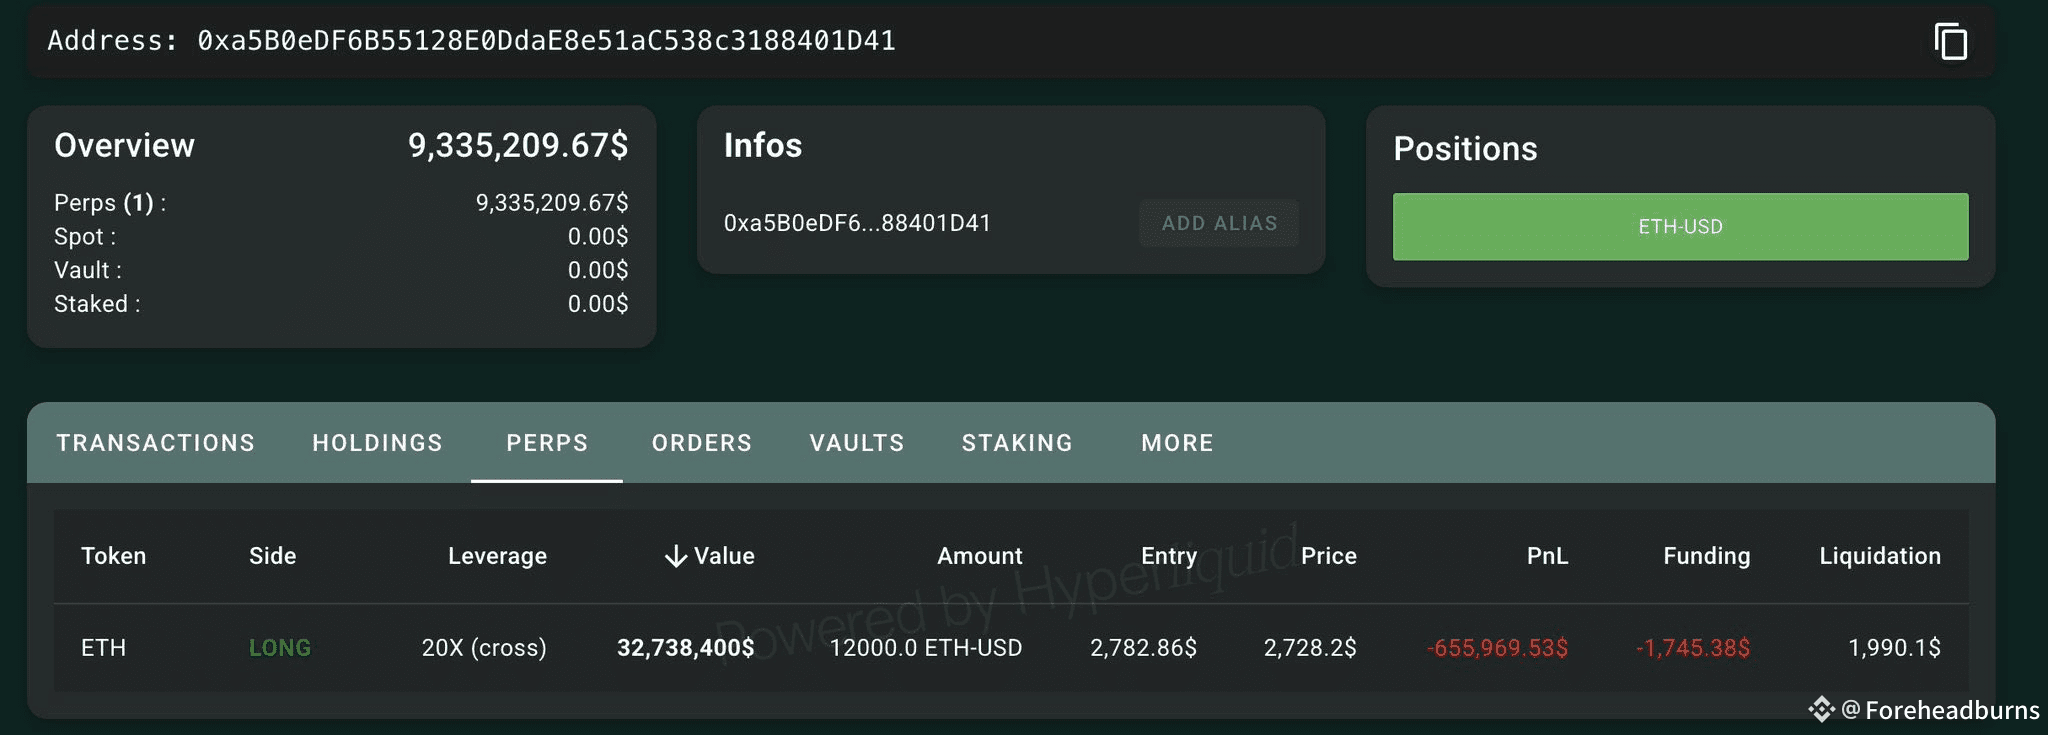Sort by the Leverage column header
The width and height of the screenshot is (2048, 735).
pos(497,556)
